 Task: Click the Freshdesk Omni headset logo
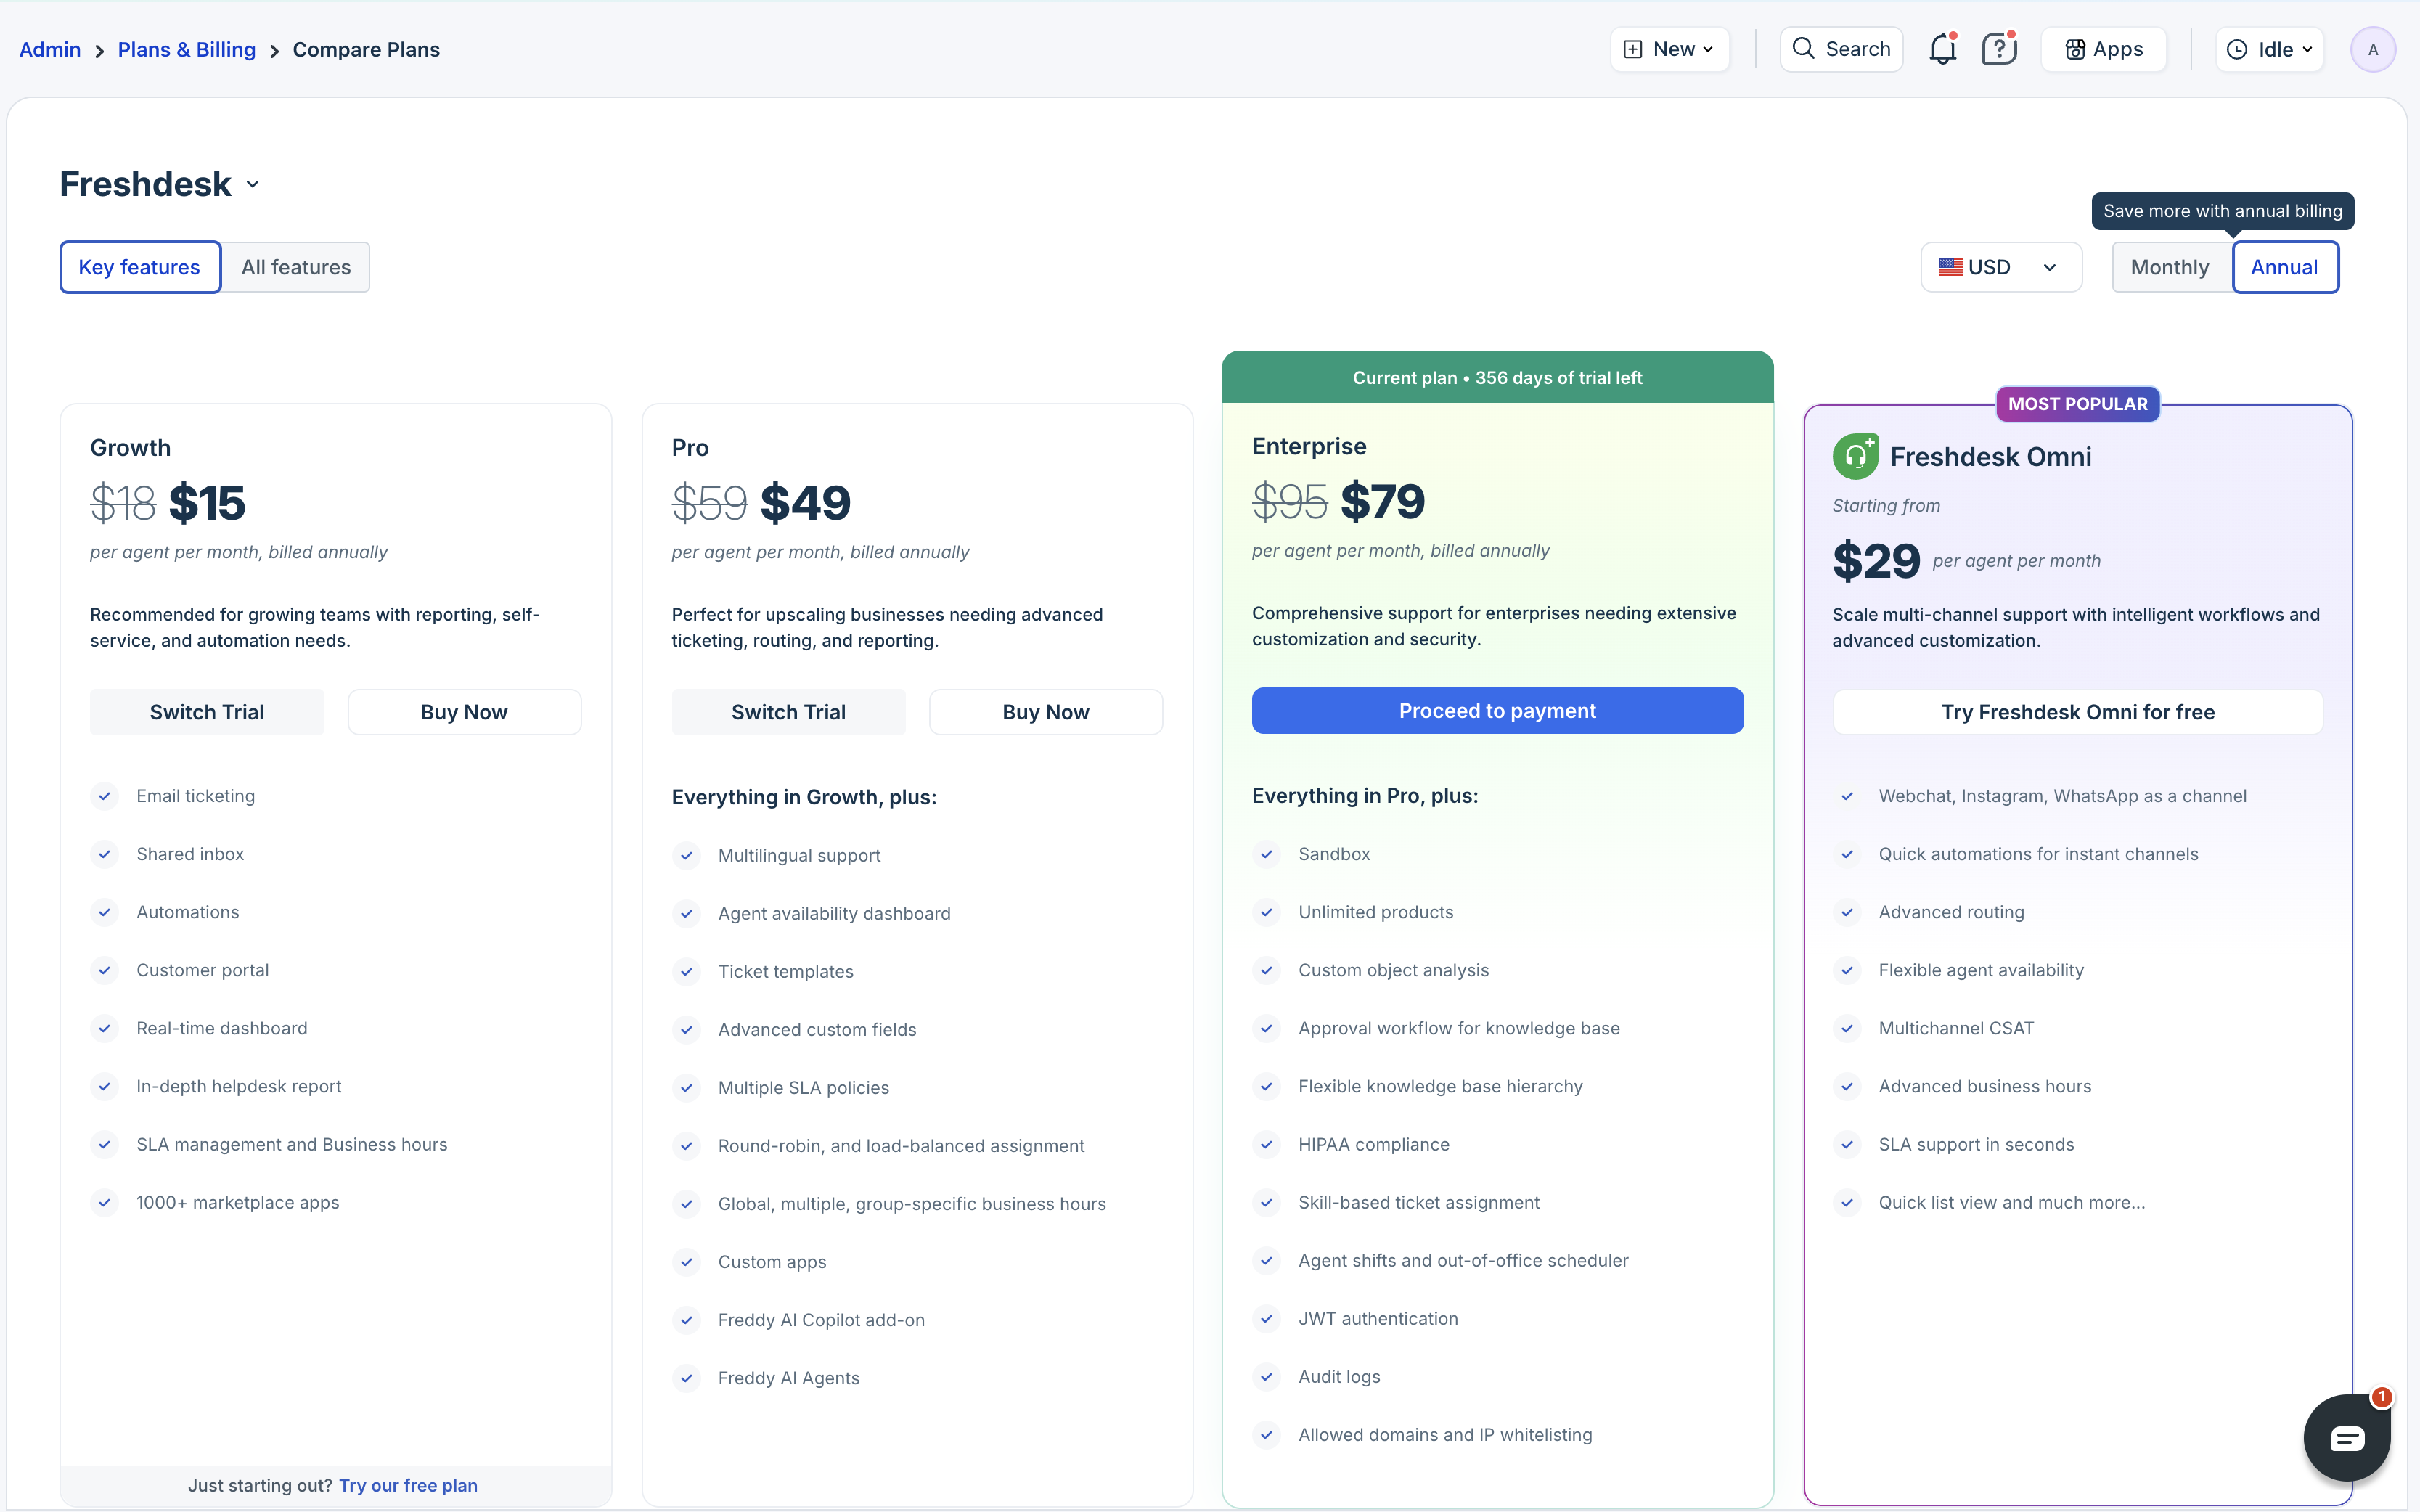(1855, 457)
